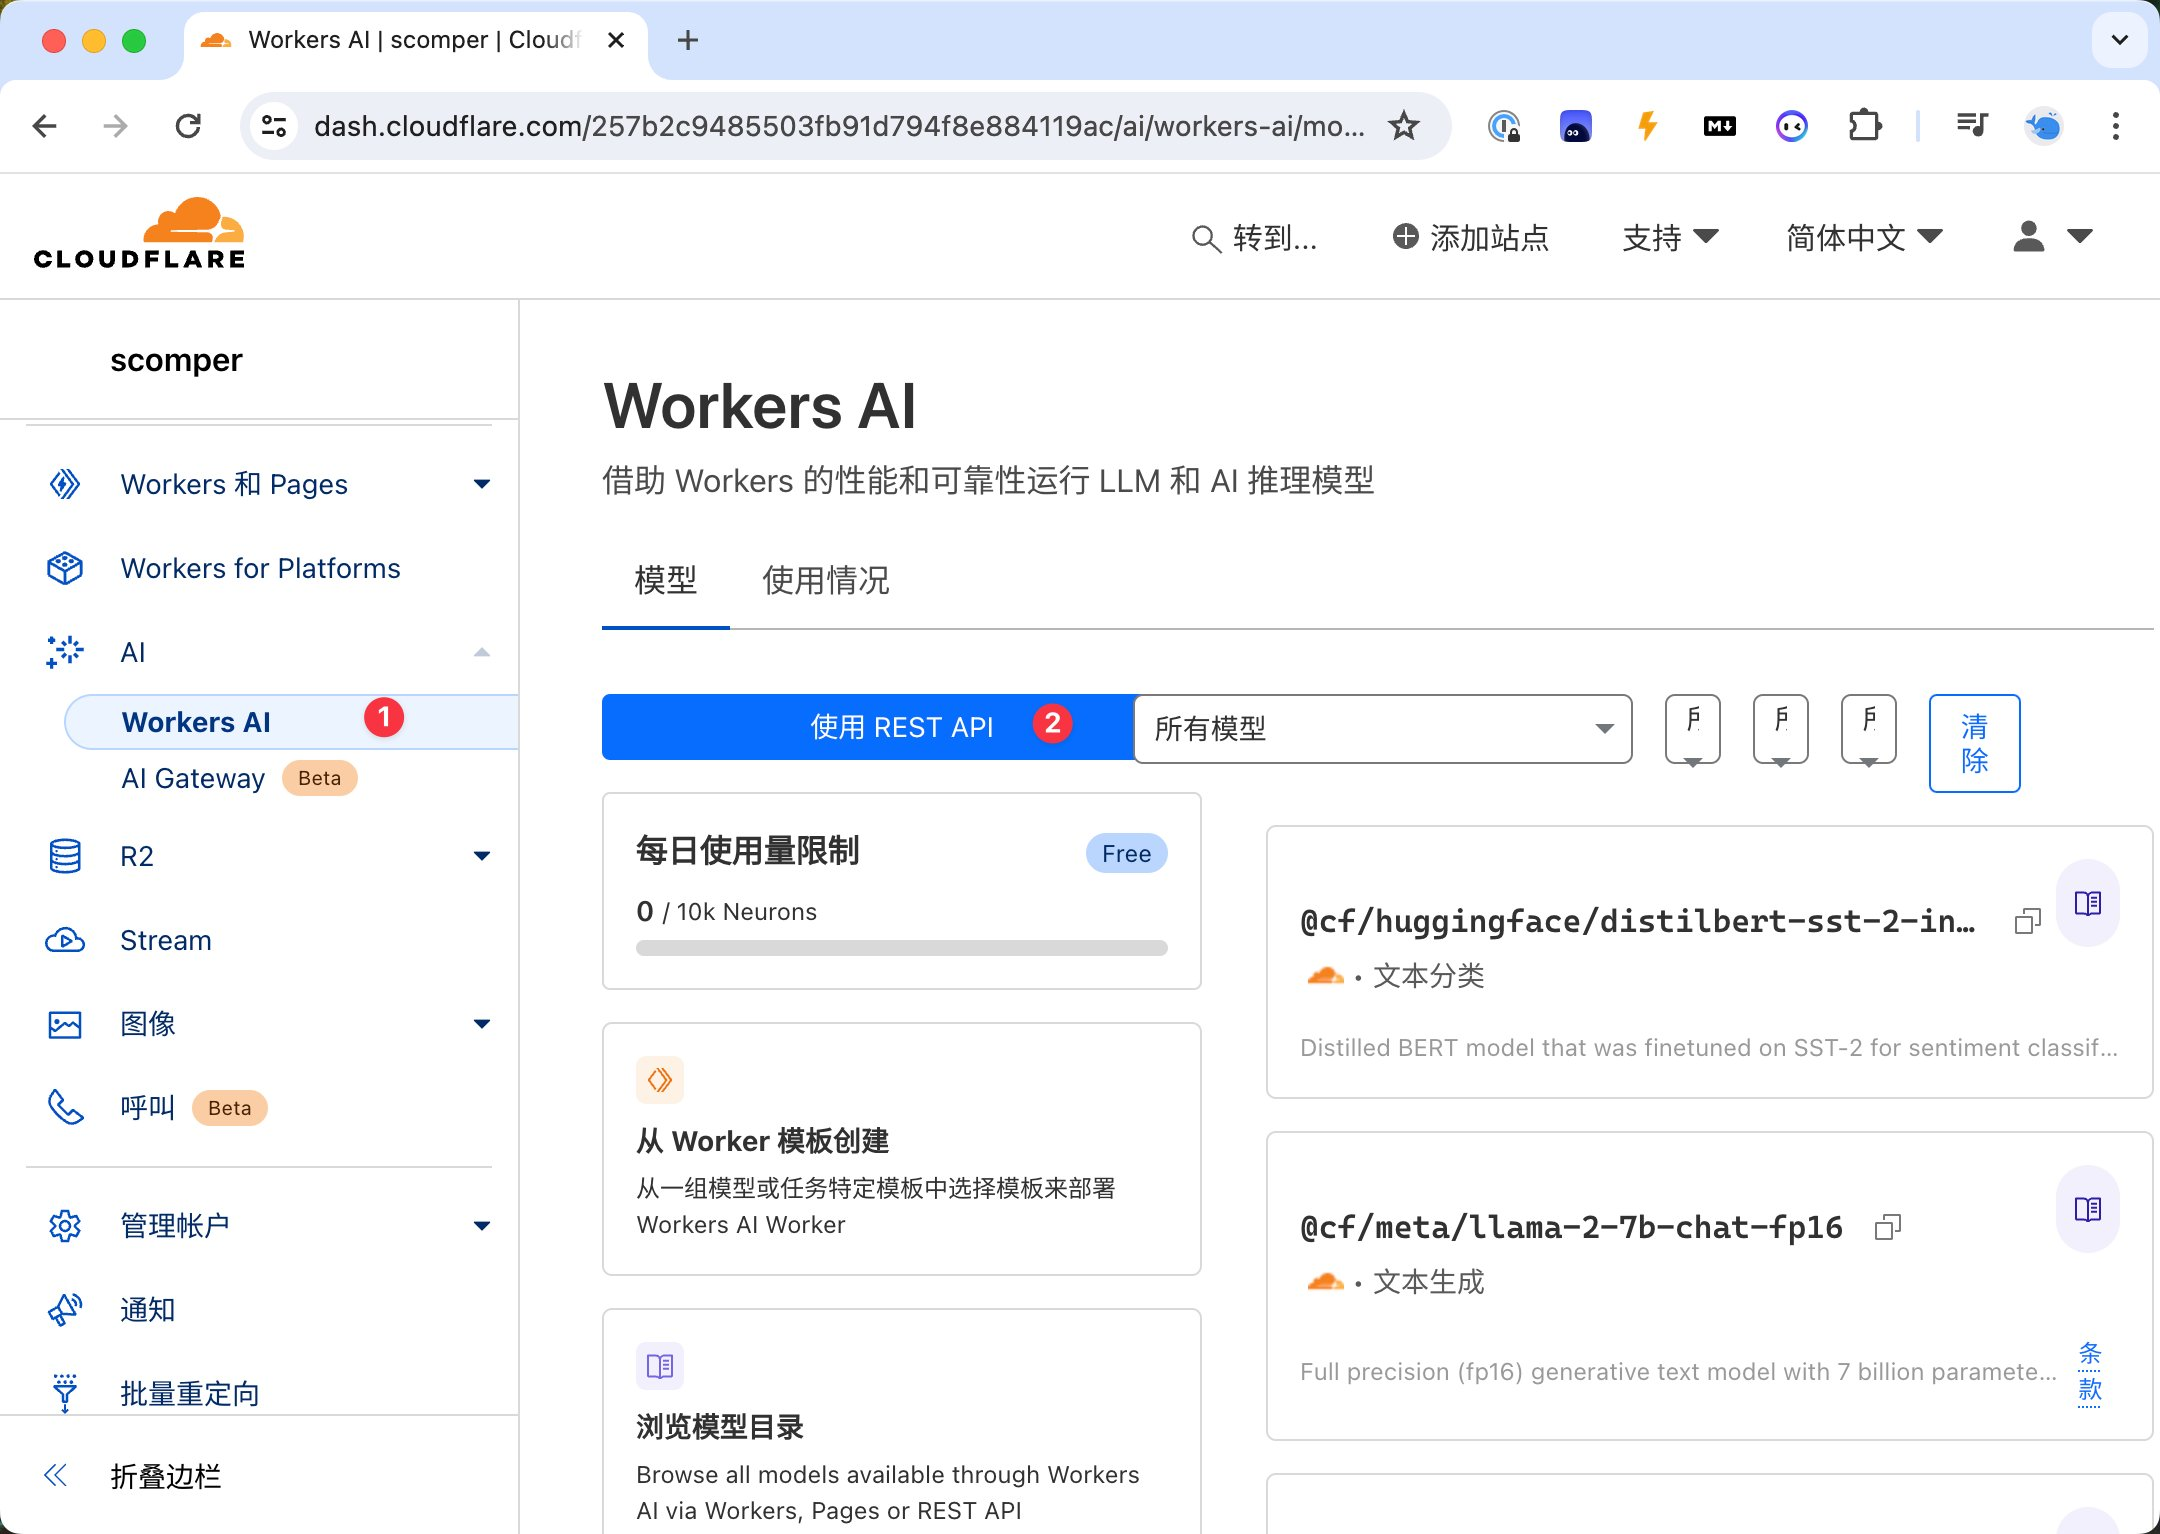Viewport: 2160px width, 1534px height.
Task: Expand the R2 sidebar section
Action: tap(481, 856)
